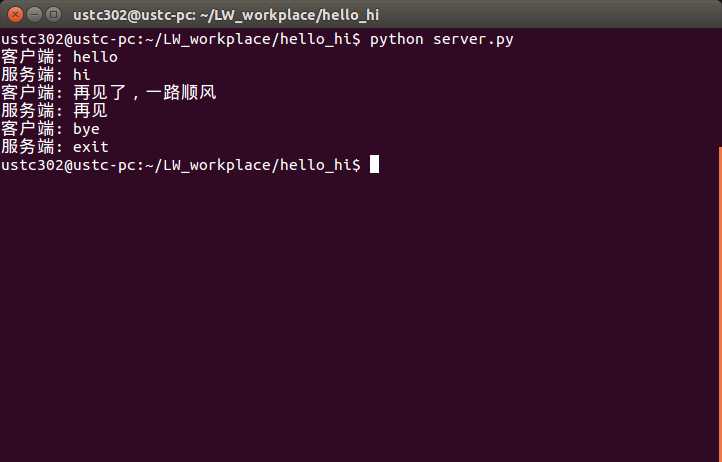Viewport: 722px width, 462px height.
Task: Click the '服务端: hi' output line
Action: coord(46,75)
